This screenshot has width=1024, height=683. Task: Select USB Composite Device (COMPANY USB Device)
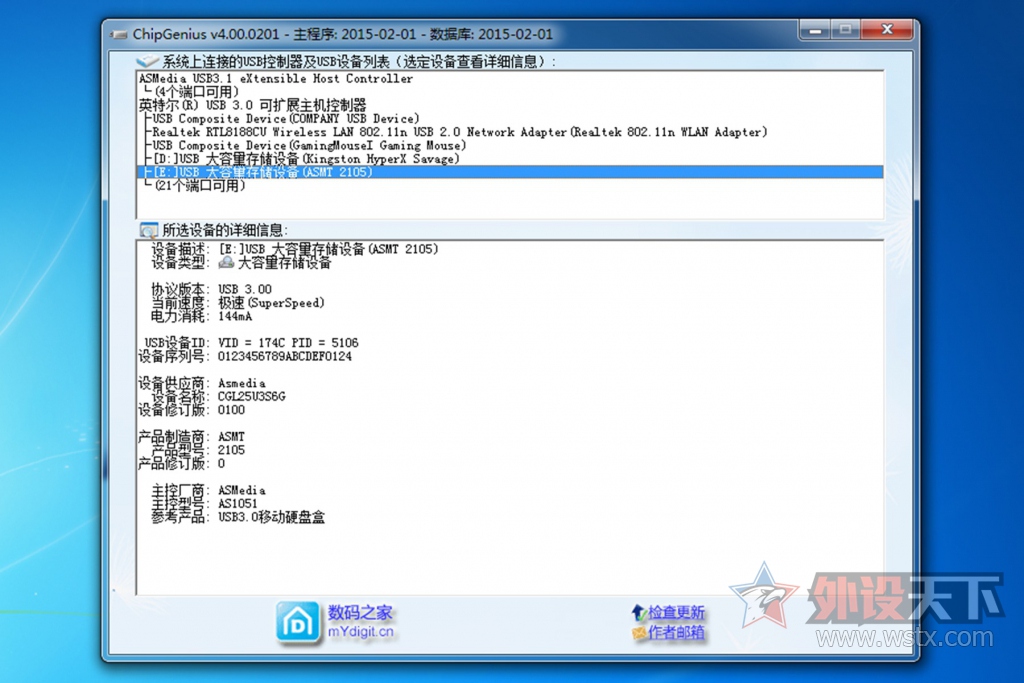click(x=285, y=119)
